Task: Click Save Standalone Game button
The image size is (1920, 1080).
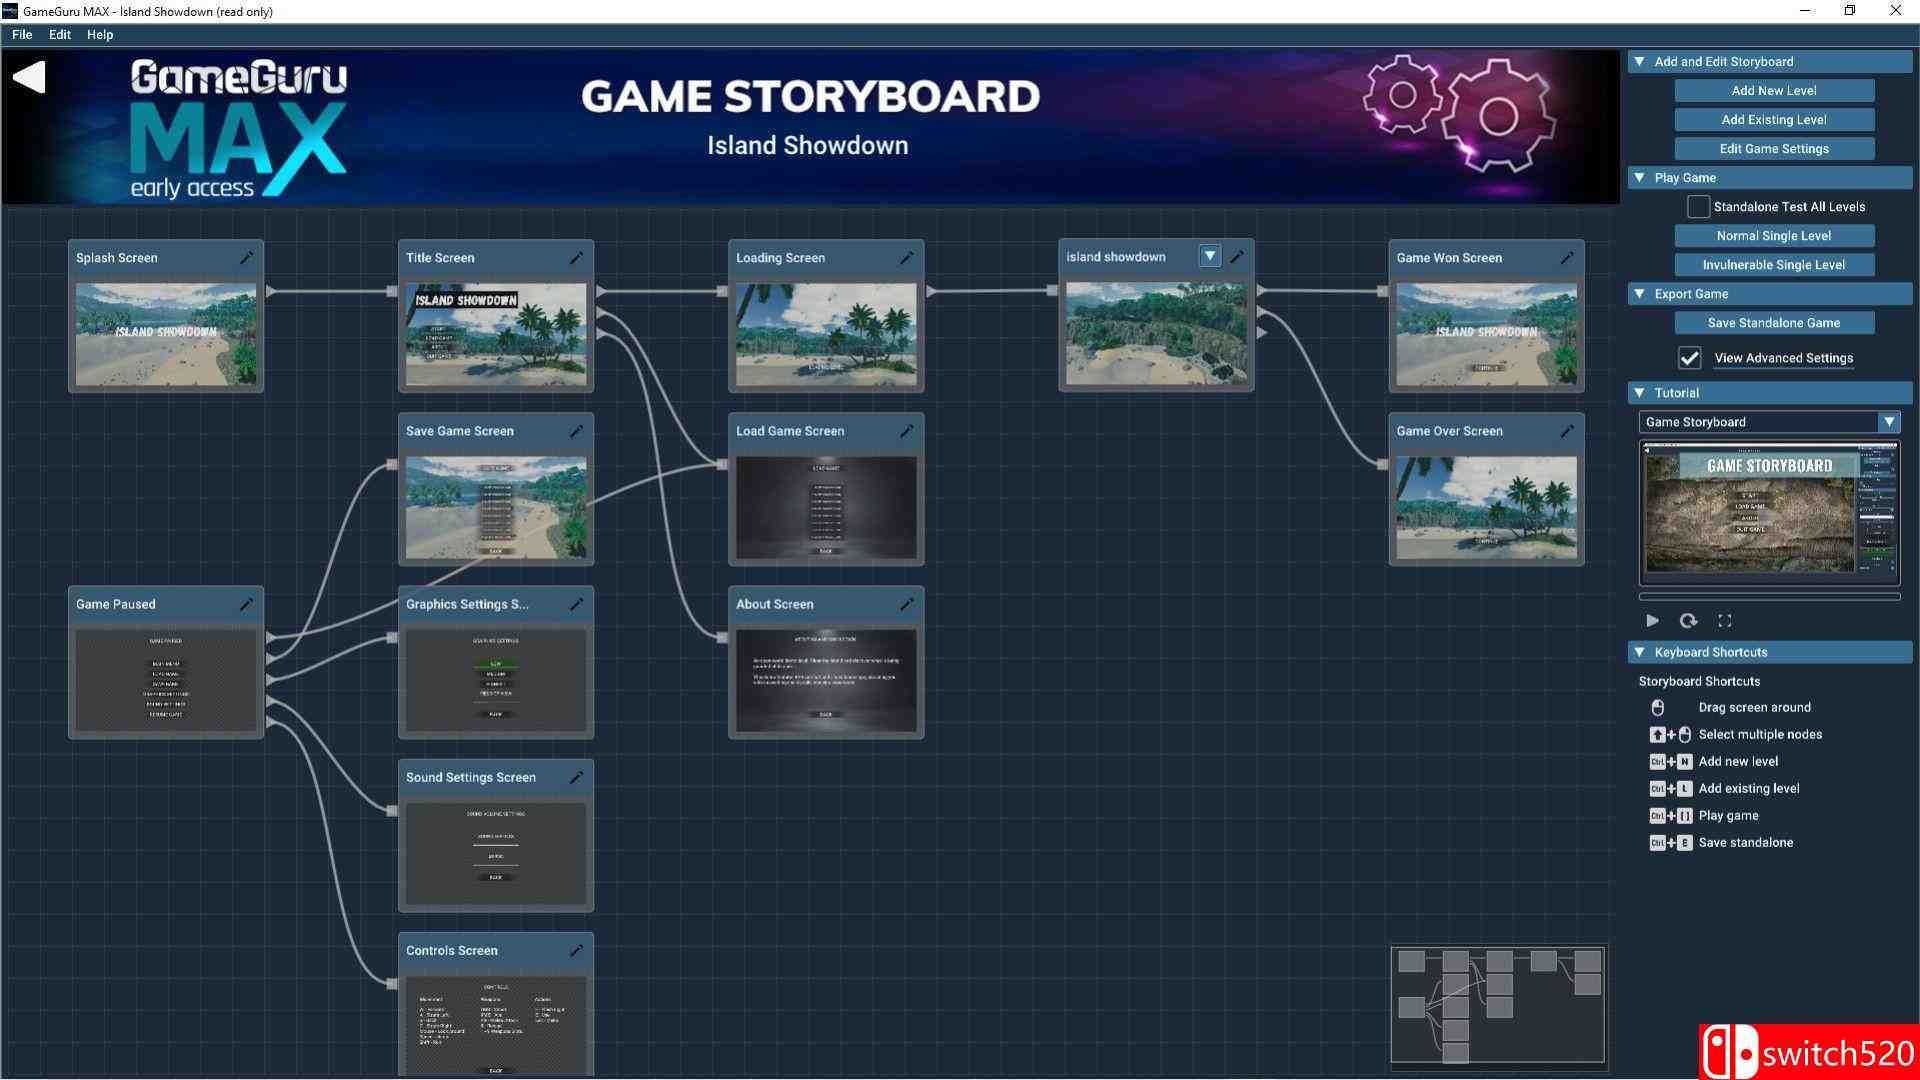Action: point(1774,323)
